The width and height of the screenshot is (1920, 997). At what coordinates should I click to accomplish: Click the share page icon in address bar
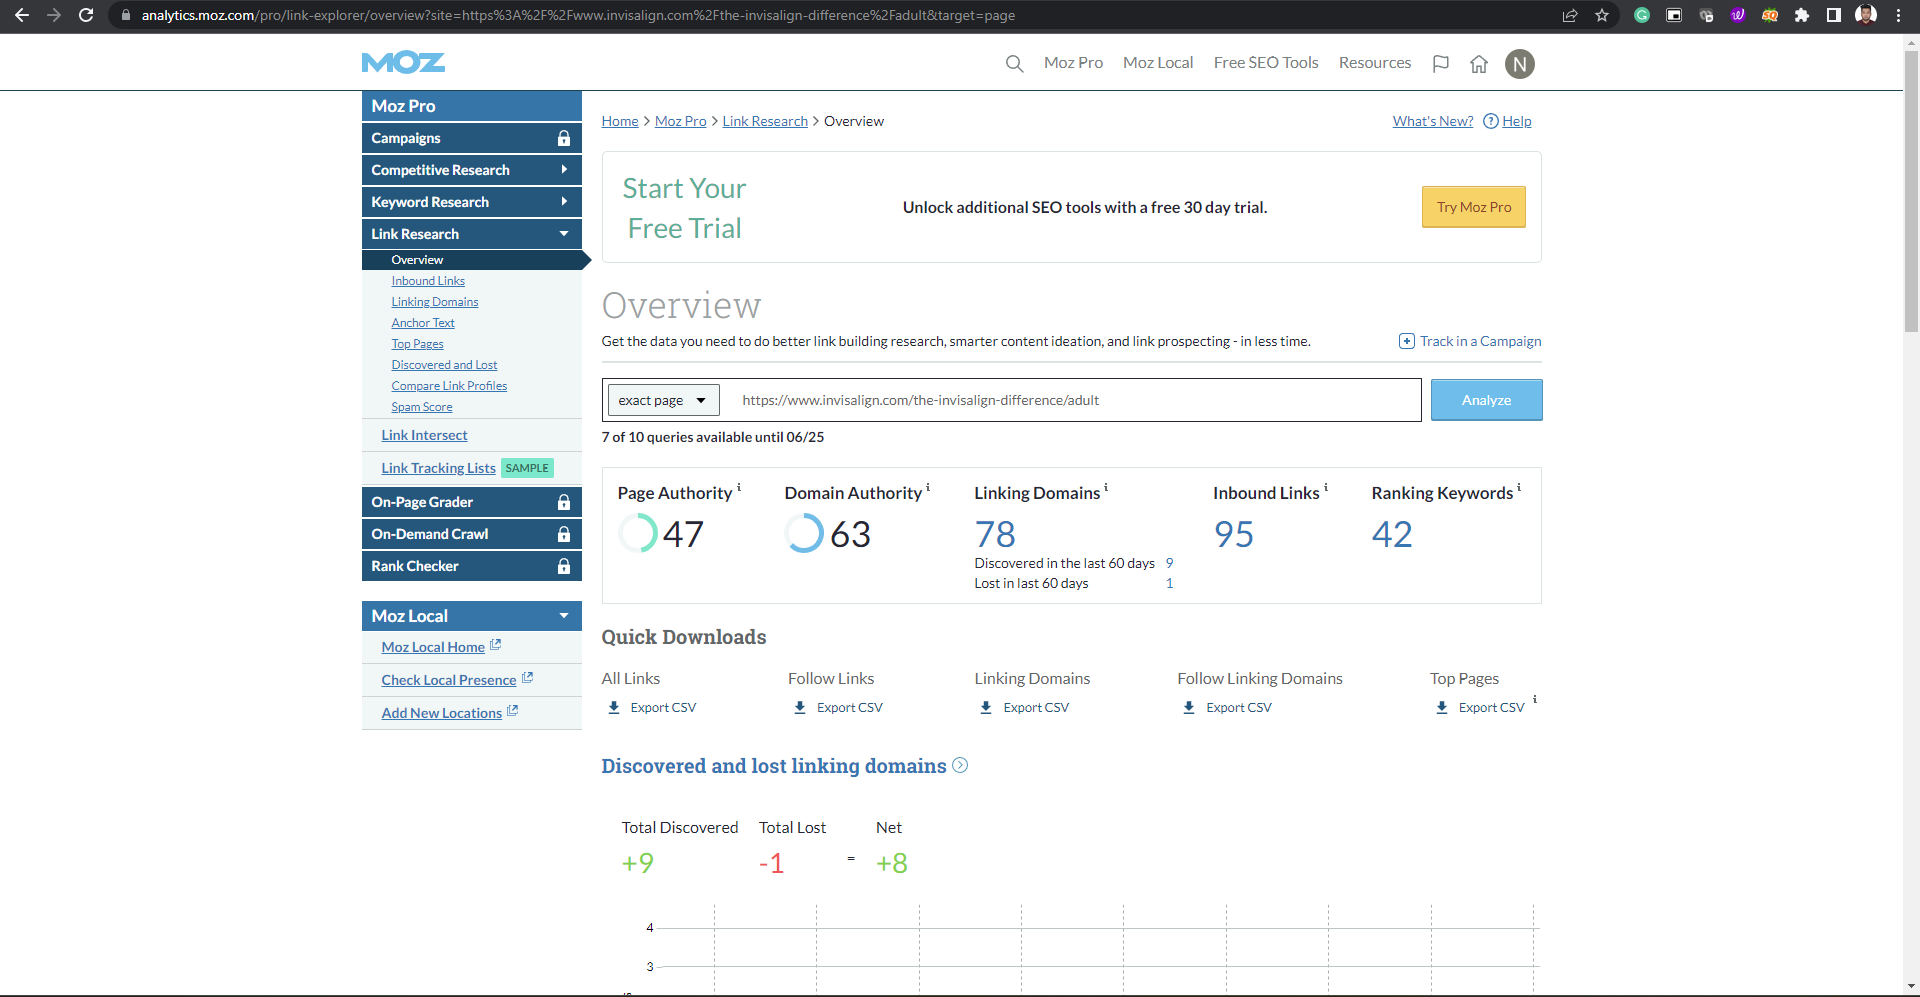tap(1570, 15)
